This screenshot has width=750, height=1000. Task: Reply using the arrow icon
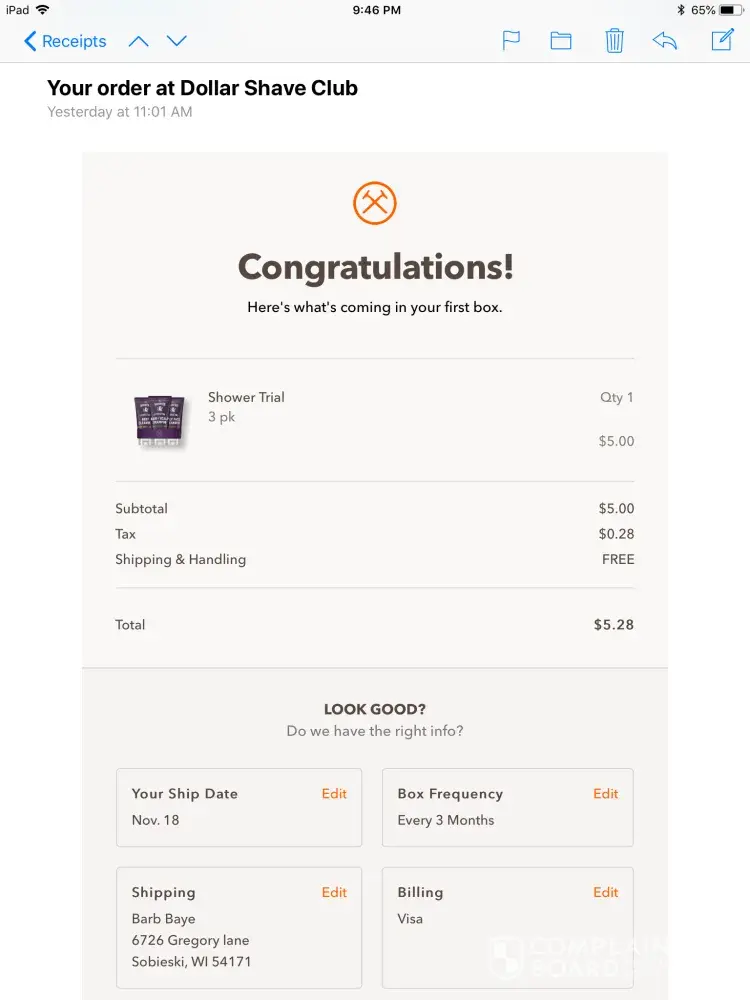click(x=665, y=41)
